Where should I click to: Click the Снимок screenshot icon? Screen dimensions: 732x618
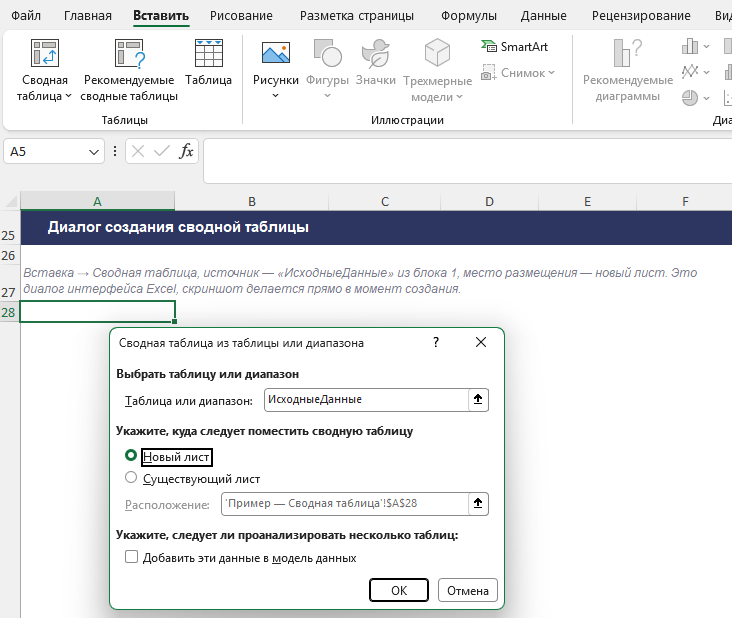489,73
